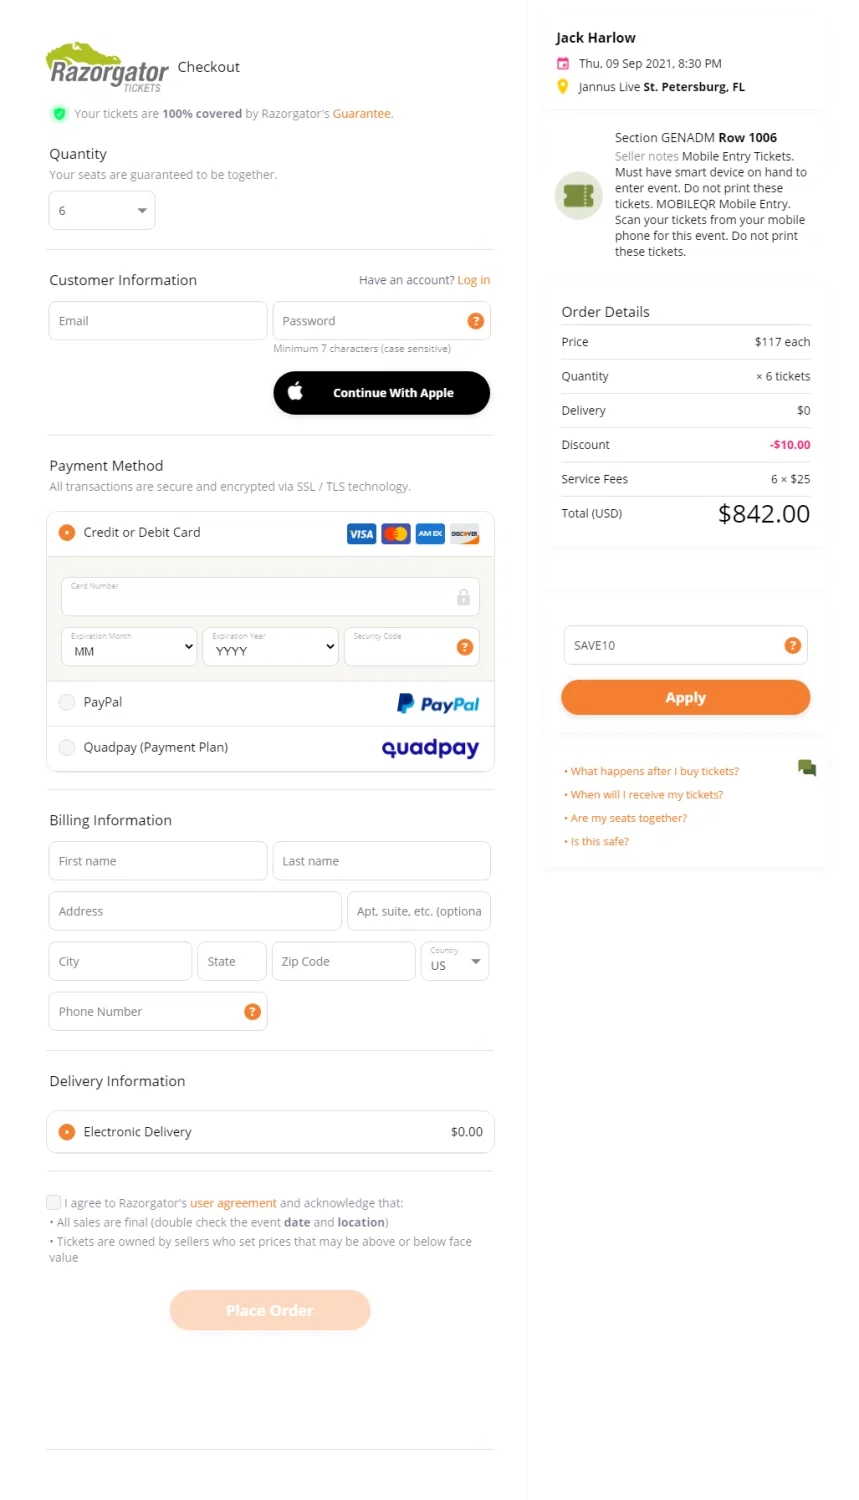Screen dimensions: 859x1500
Task: Click the Log in link
Action: tap(474, 280)
